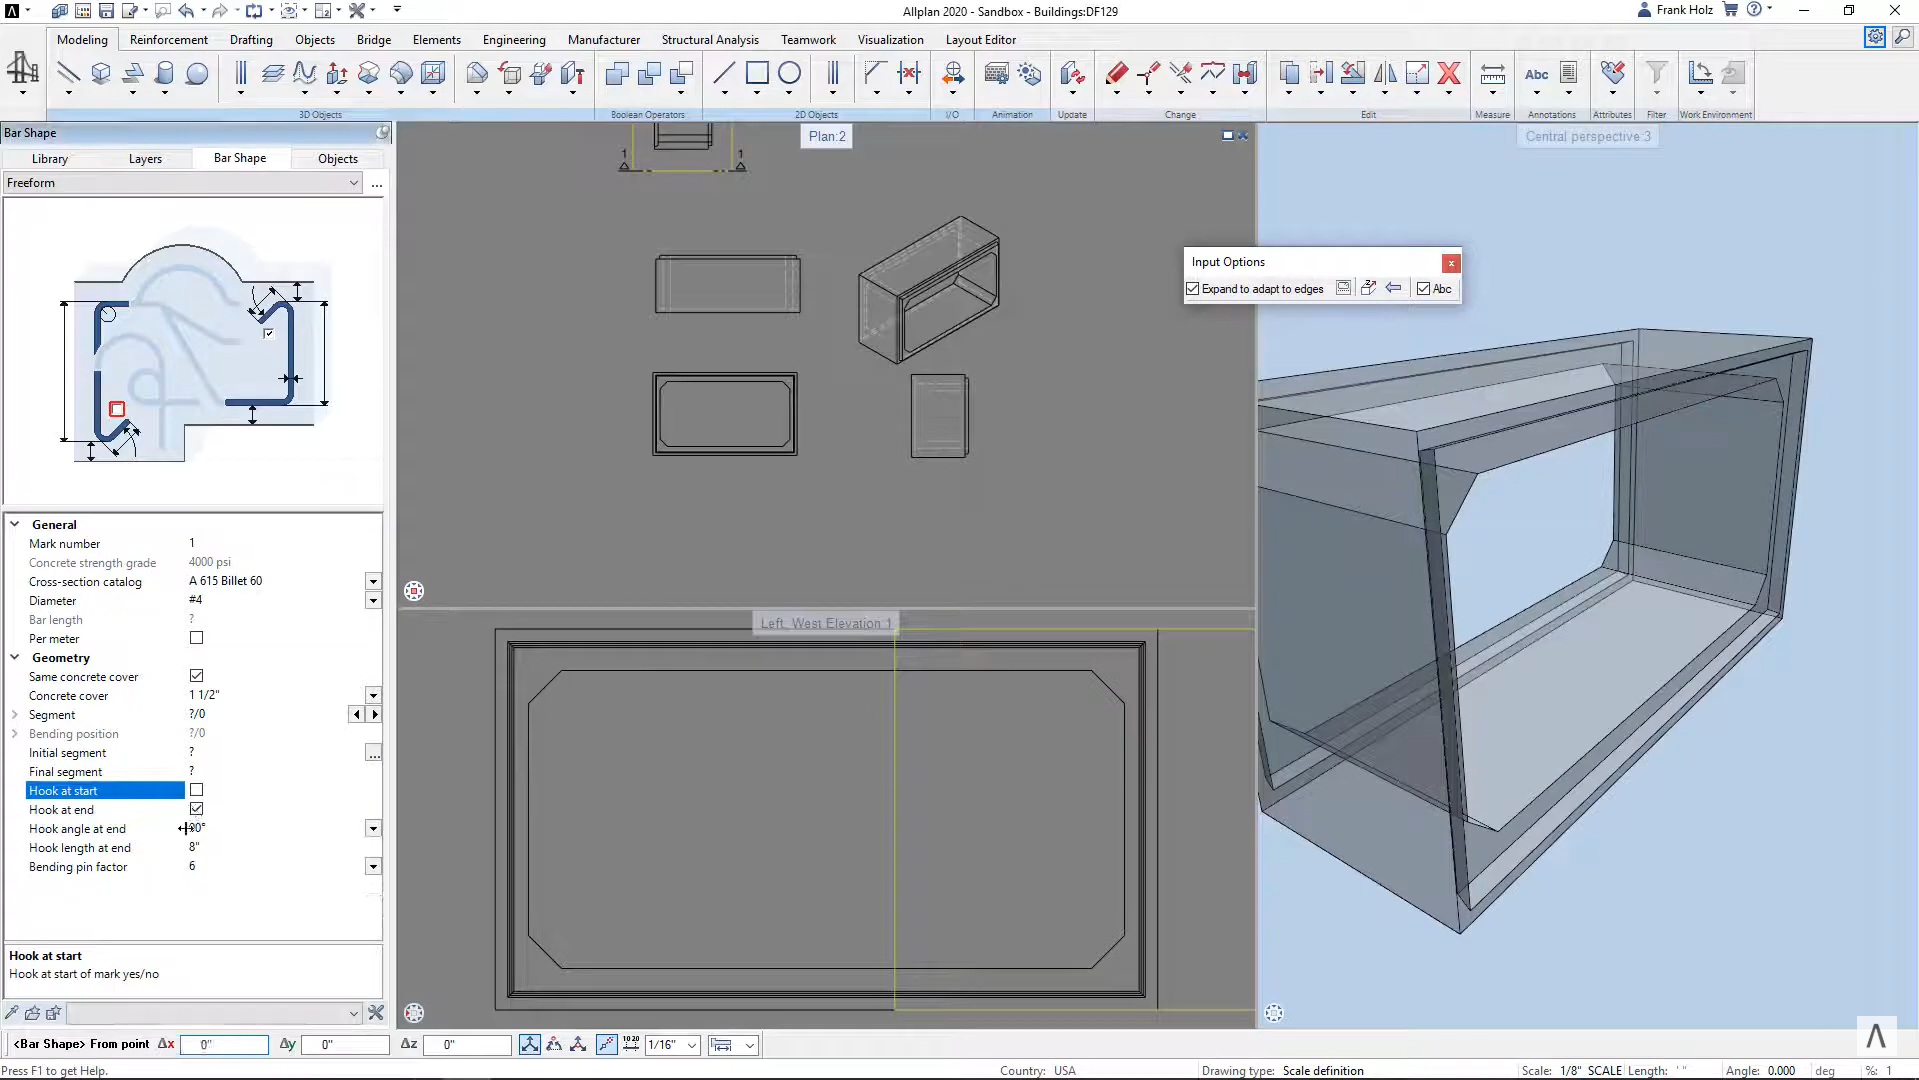The width and height of the screenshot is (1919, 1080).
Task: Collapse the Geometry section
Action: coord(14,657)
